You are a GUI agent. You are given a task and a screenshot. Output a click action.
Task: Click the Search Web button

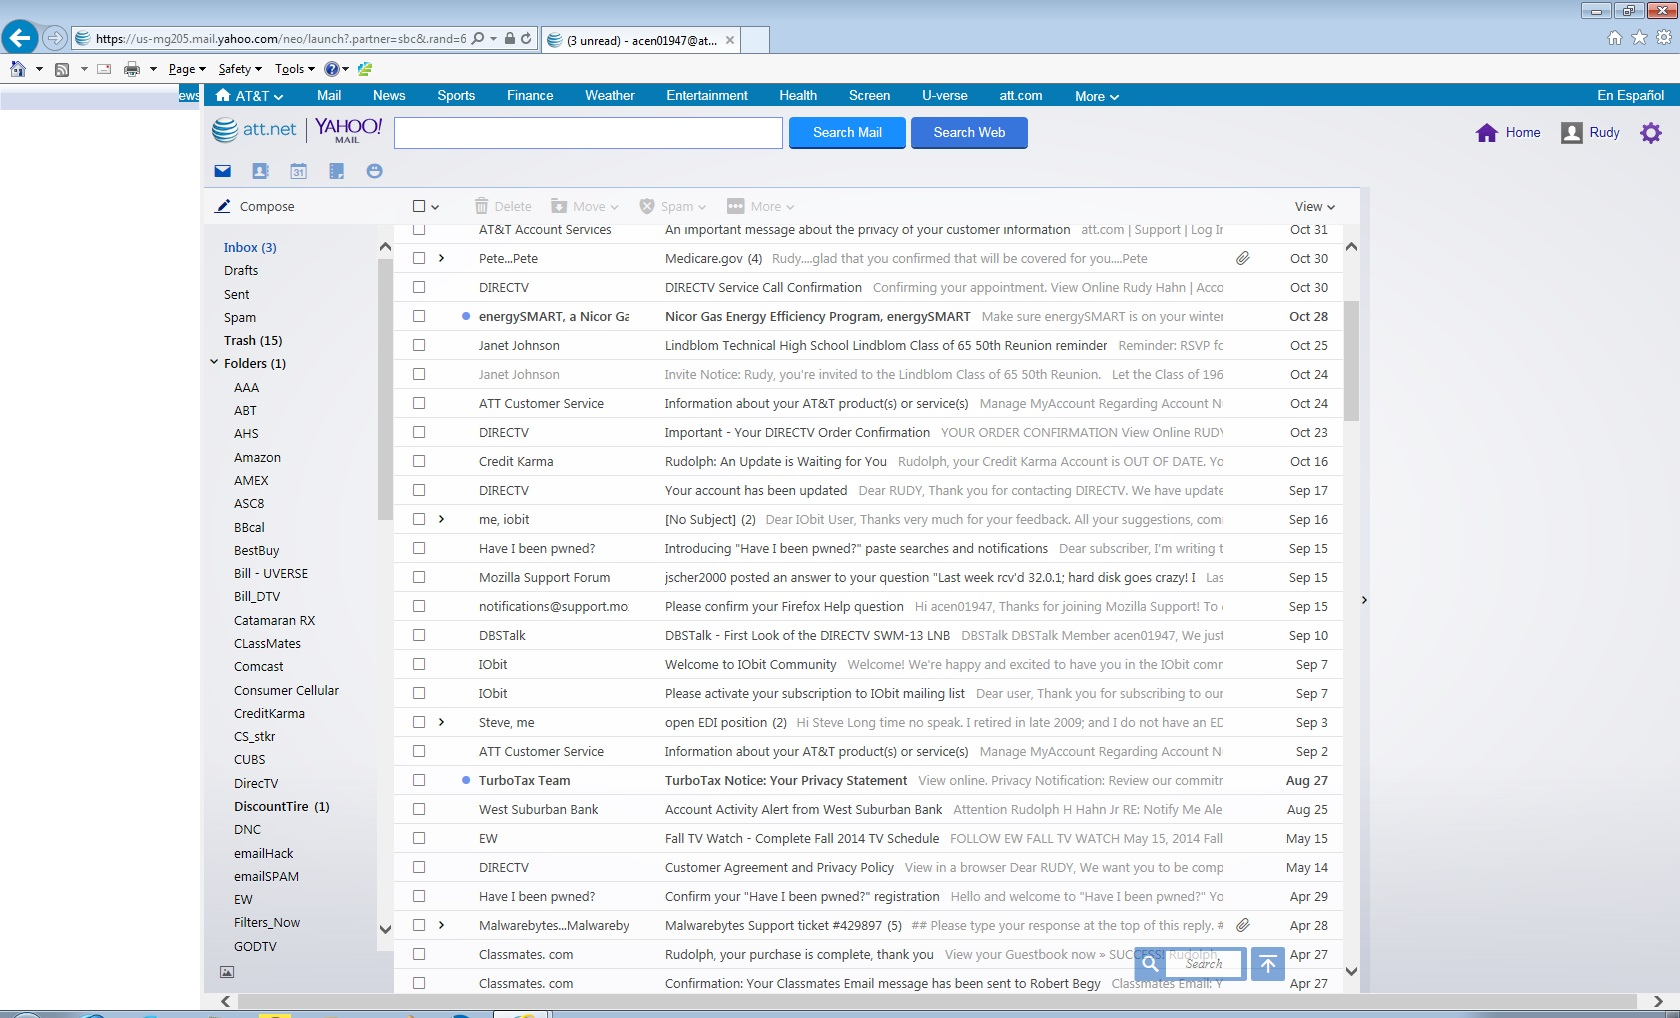click(969, 132)
